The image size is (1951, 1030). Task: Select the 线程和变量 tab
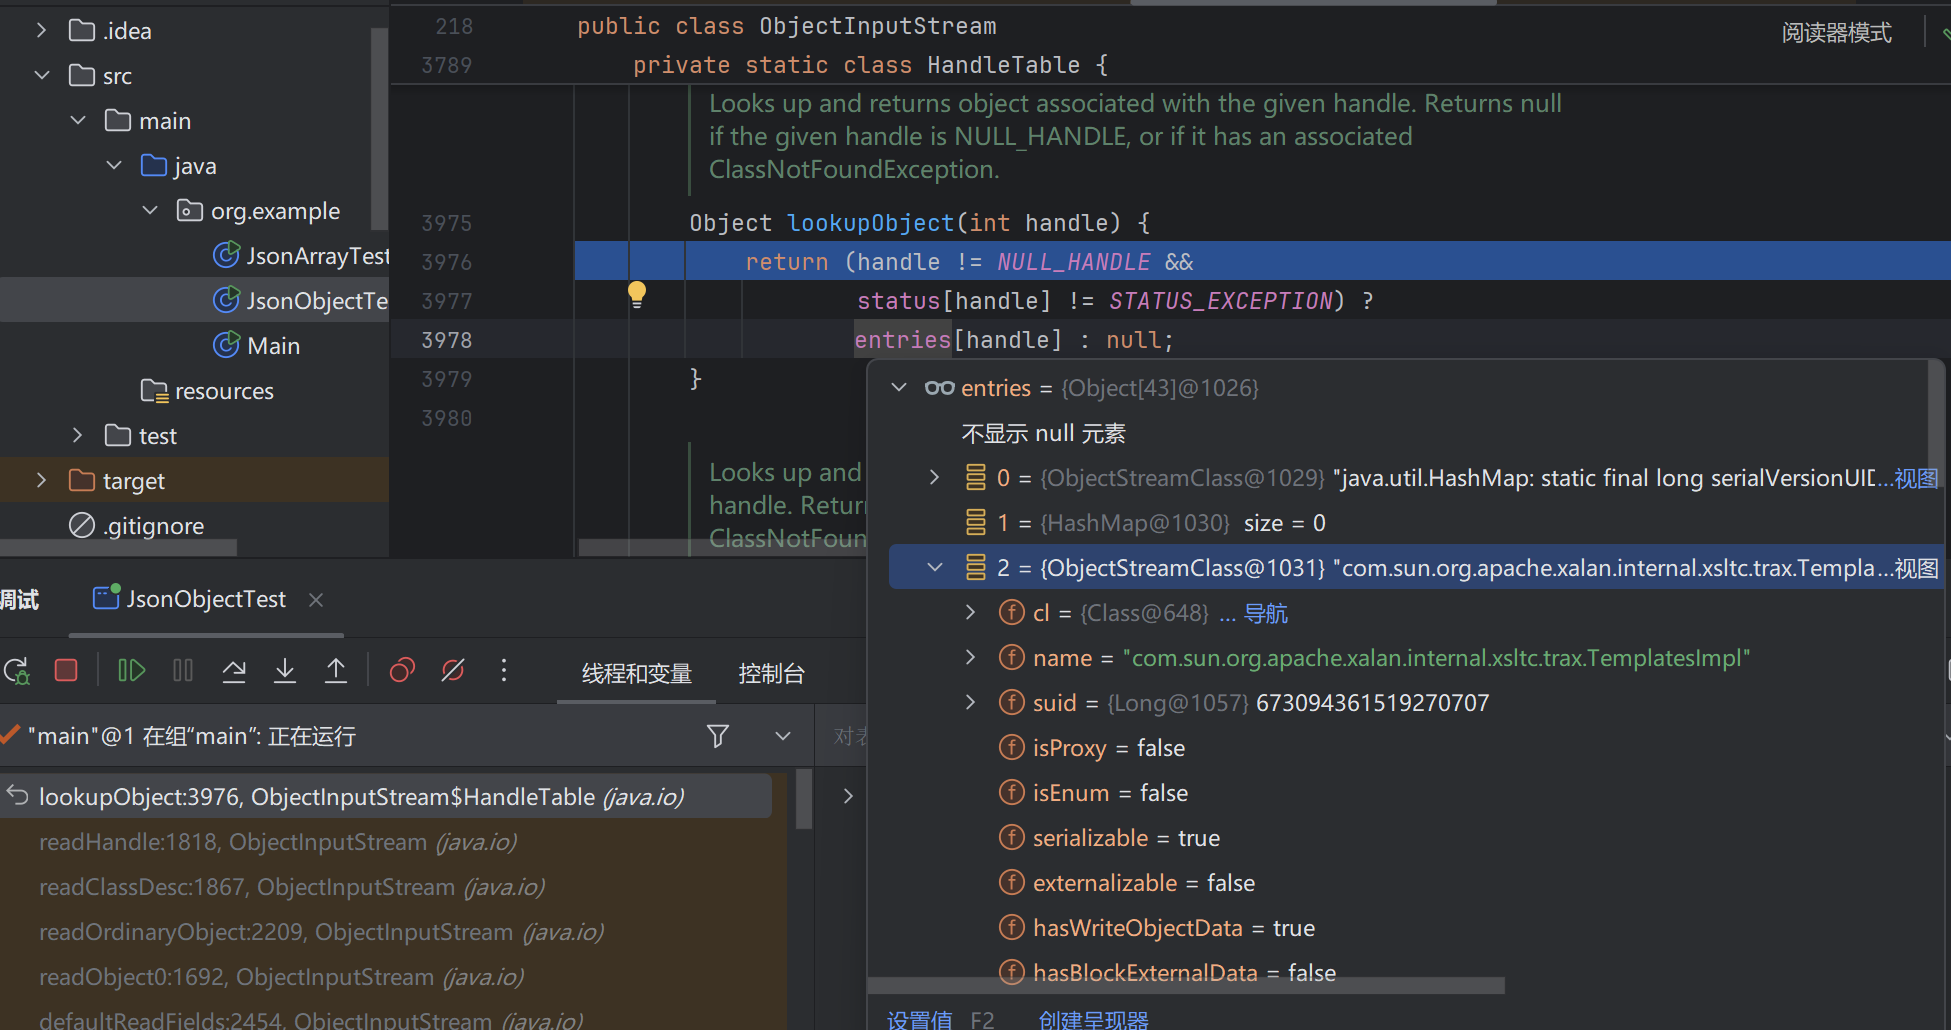[637, 674]
